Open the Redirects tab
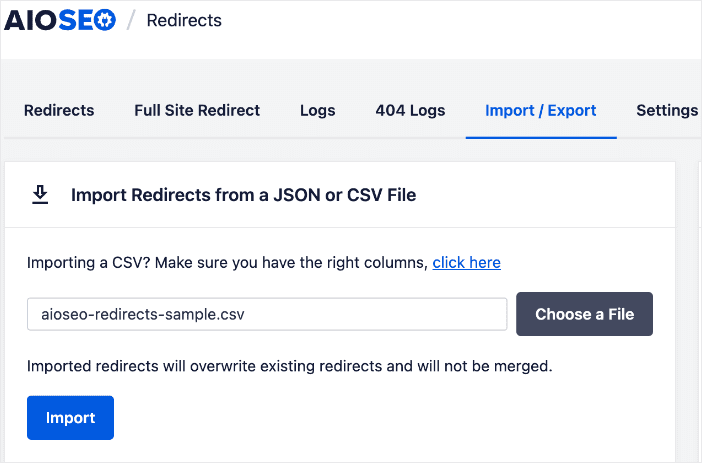 point(59,110)
